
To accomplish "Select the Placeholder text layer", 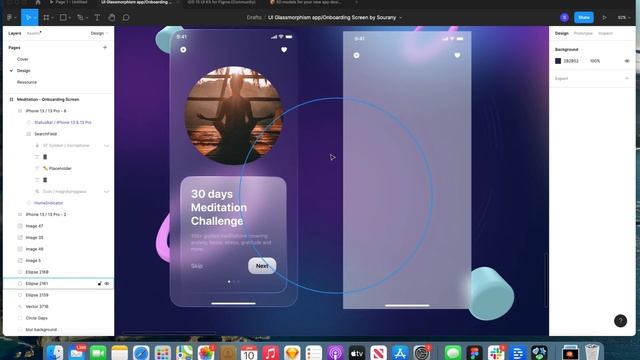I will (58, 168).
